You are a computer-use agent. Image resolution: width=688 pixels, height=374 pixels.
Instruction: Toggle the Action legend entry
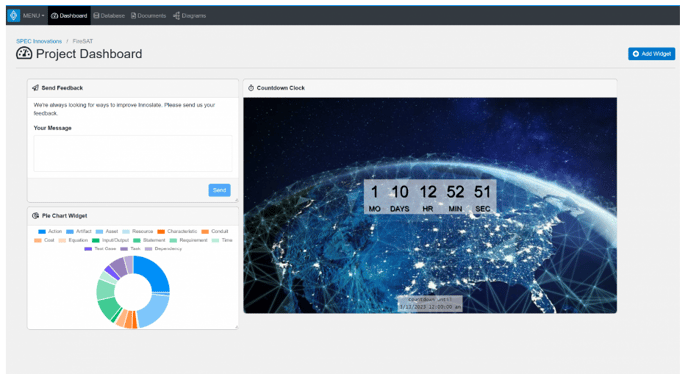(x=50, y=231)
